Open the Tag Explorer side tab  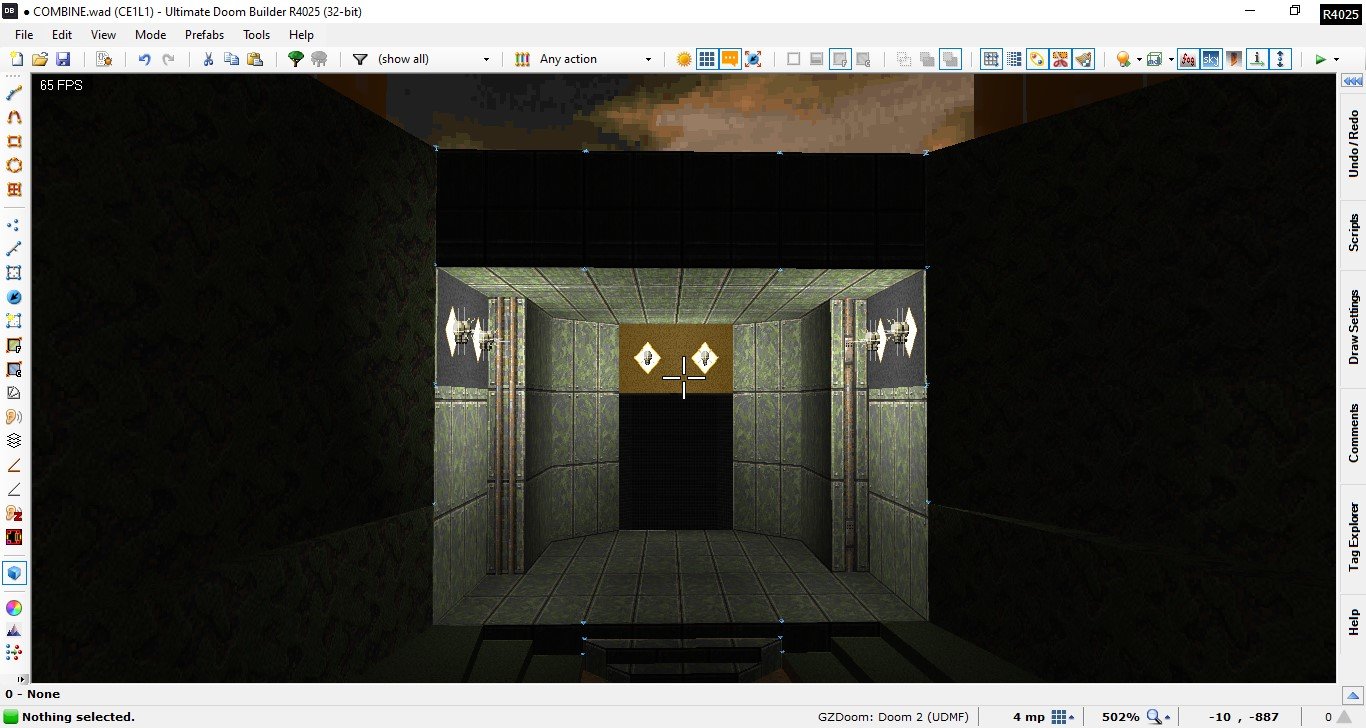coord(1353,540)
